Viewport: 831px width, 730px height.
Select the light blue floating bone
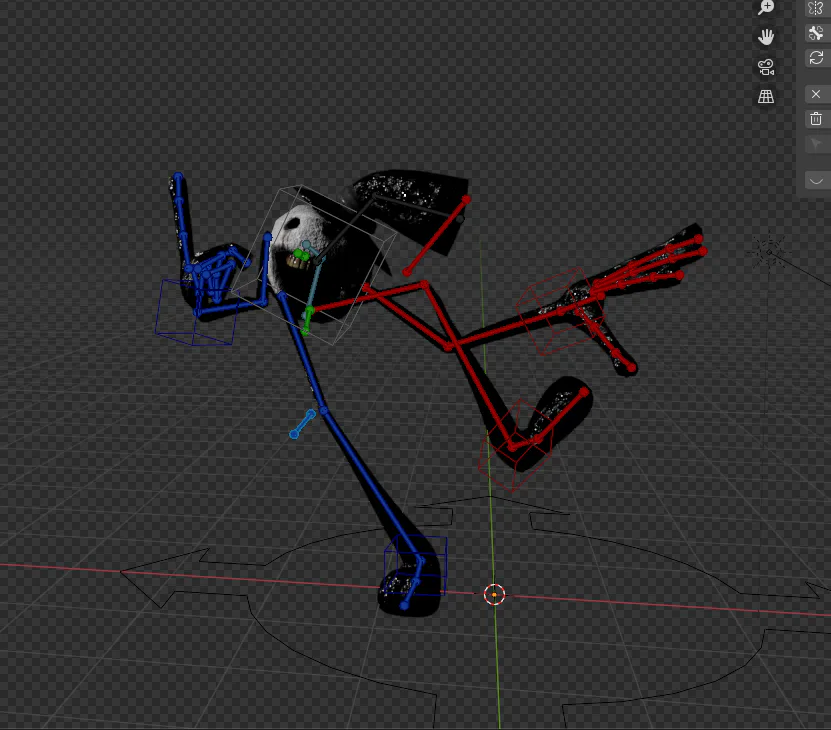[x=302, y=424]
